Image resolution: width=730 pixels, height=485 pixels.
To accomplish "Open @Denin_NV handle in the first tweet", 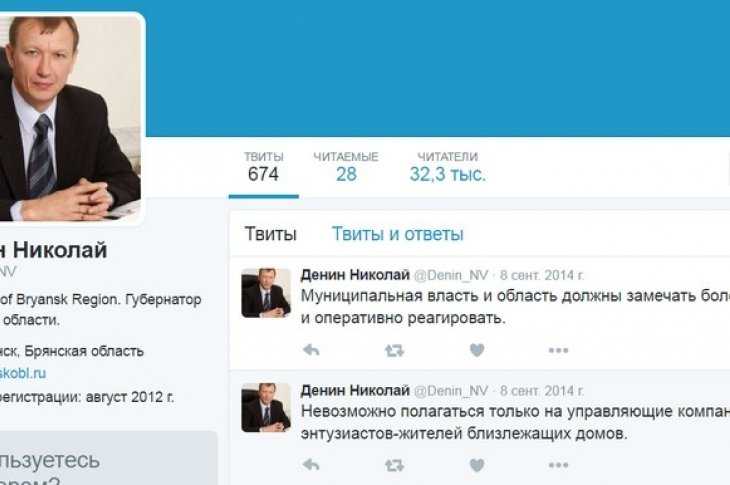I will coord(451,275).
